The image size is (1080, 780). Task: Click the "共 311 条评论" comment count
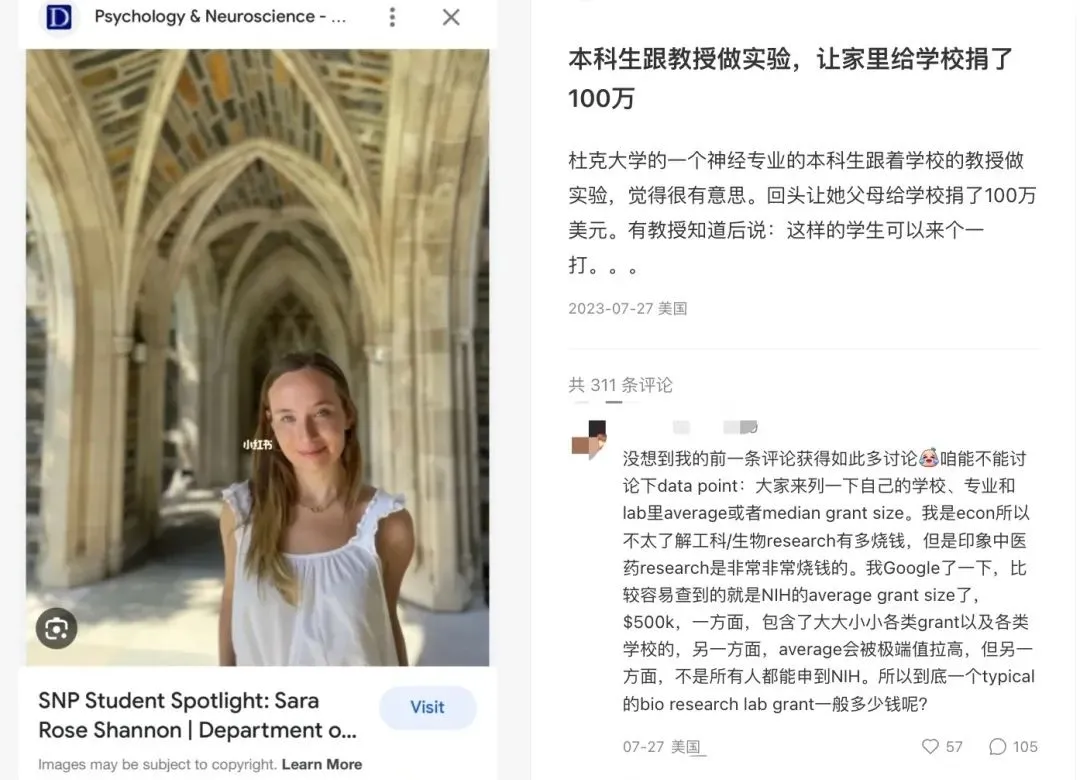(x=620, y=385)
